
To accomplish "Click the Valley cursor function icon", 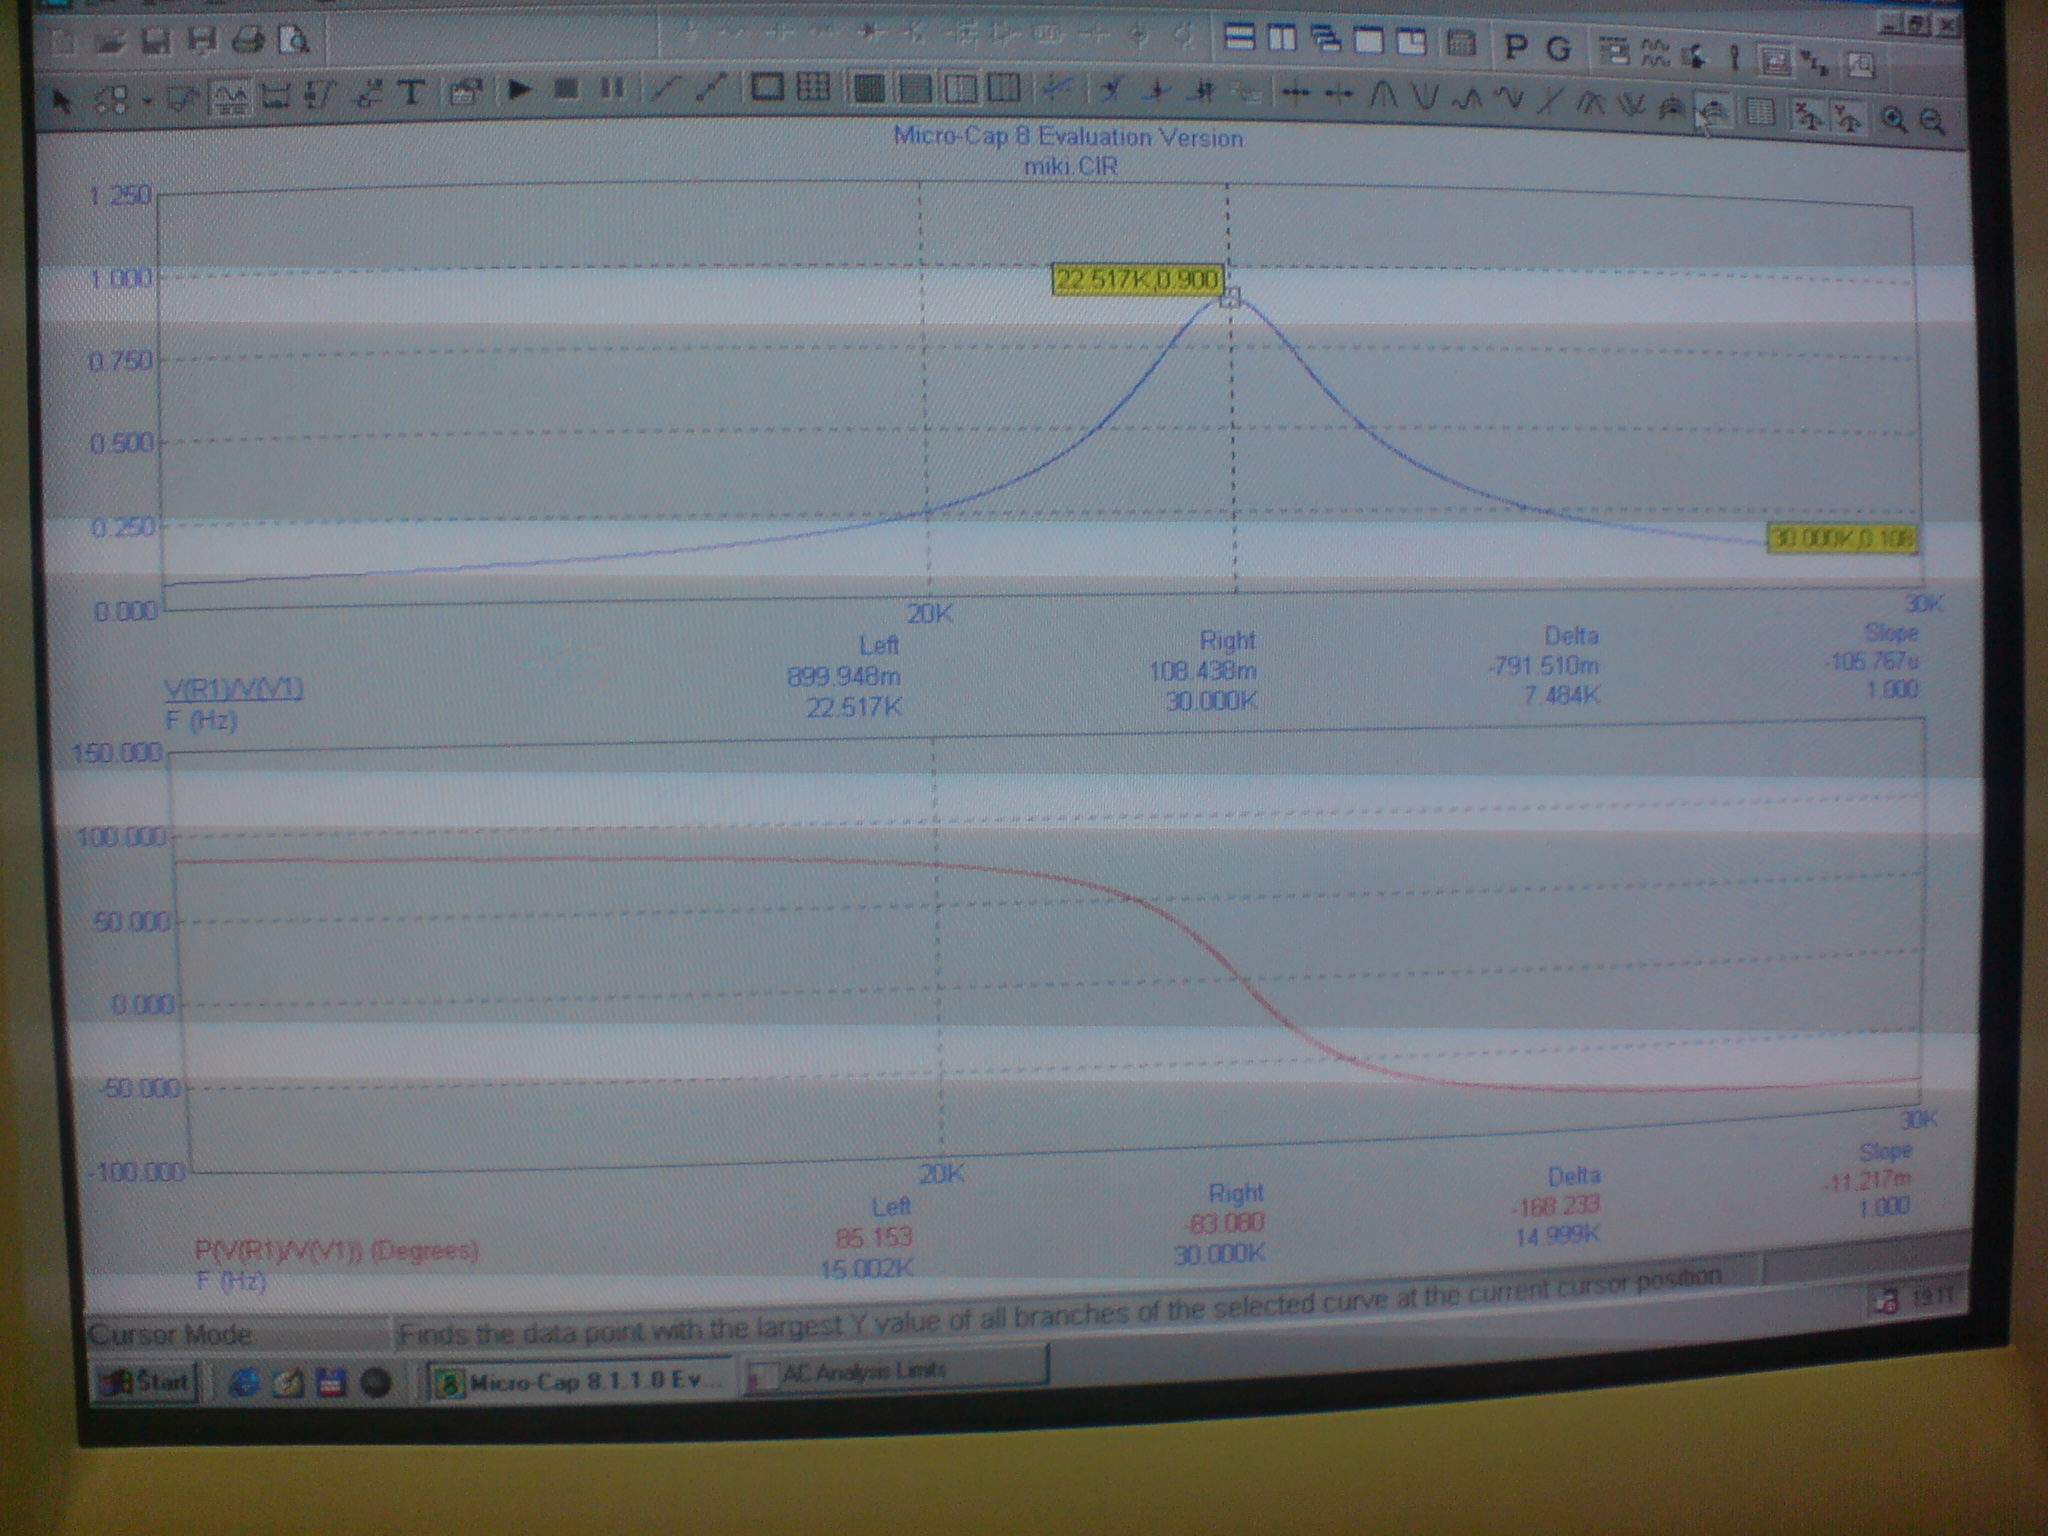I will point(1425,97).
